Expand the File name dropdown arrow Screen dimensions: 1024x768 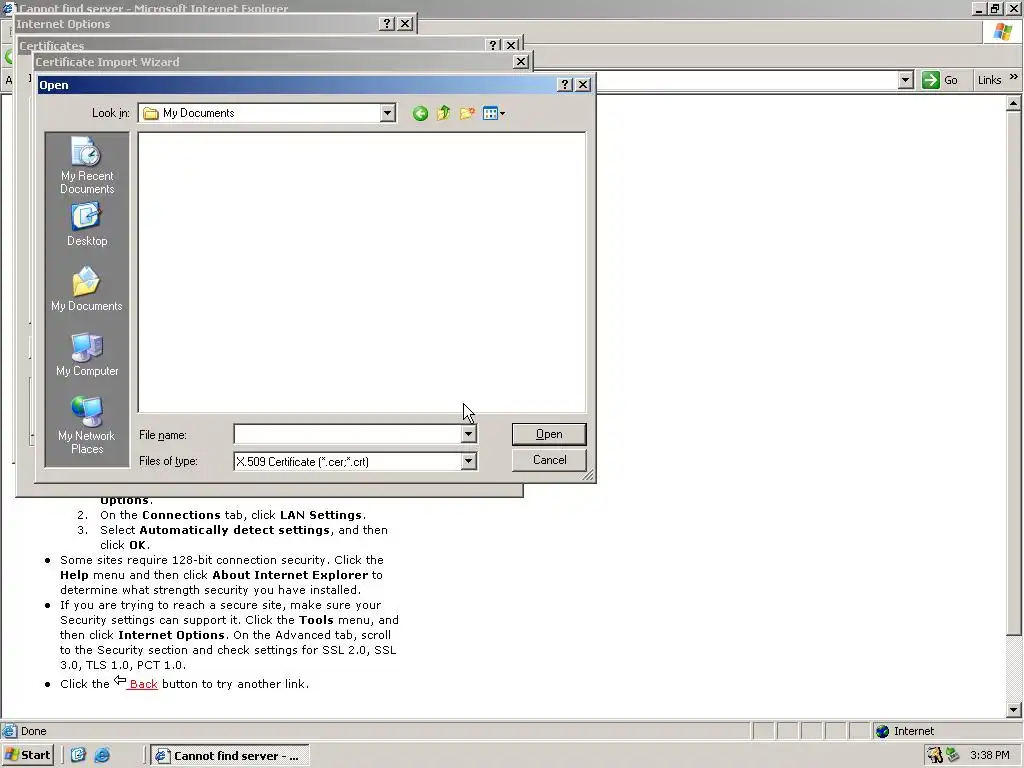pyautogui.click(x=468, y=434)
